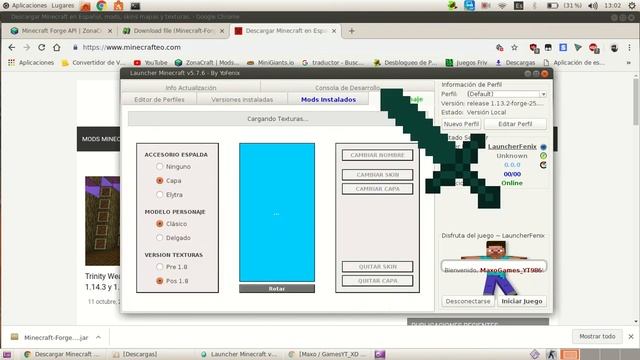This screenshot has width=640, height=360.
Task: Select Pre 1.8 texture version
Action: tap(160, 267)
